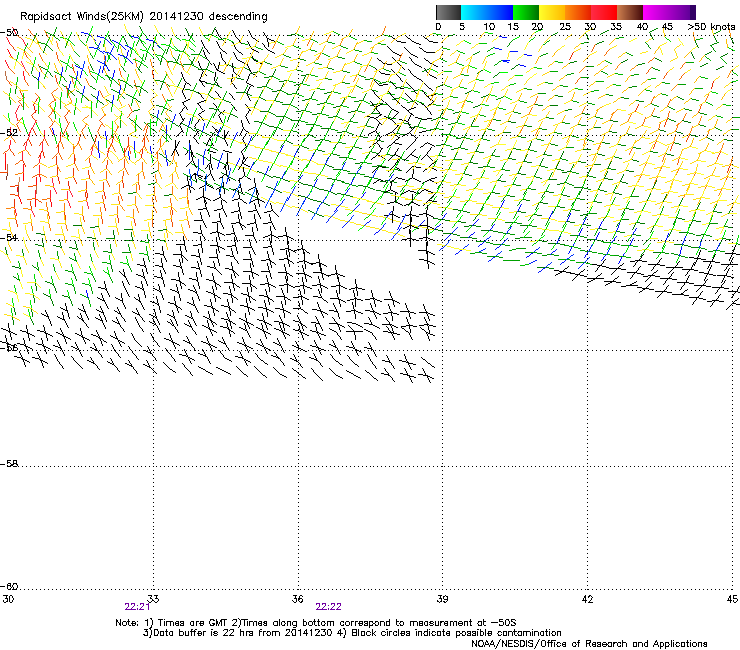740x650 pixels.
Task: Click the longitude label '42'
Action: [x=587, y=599]
